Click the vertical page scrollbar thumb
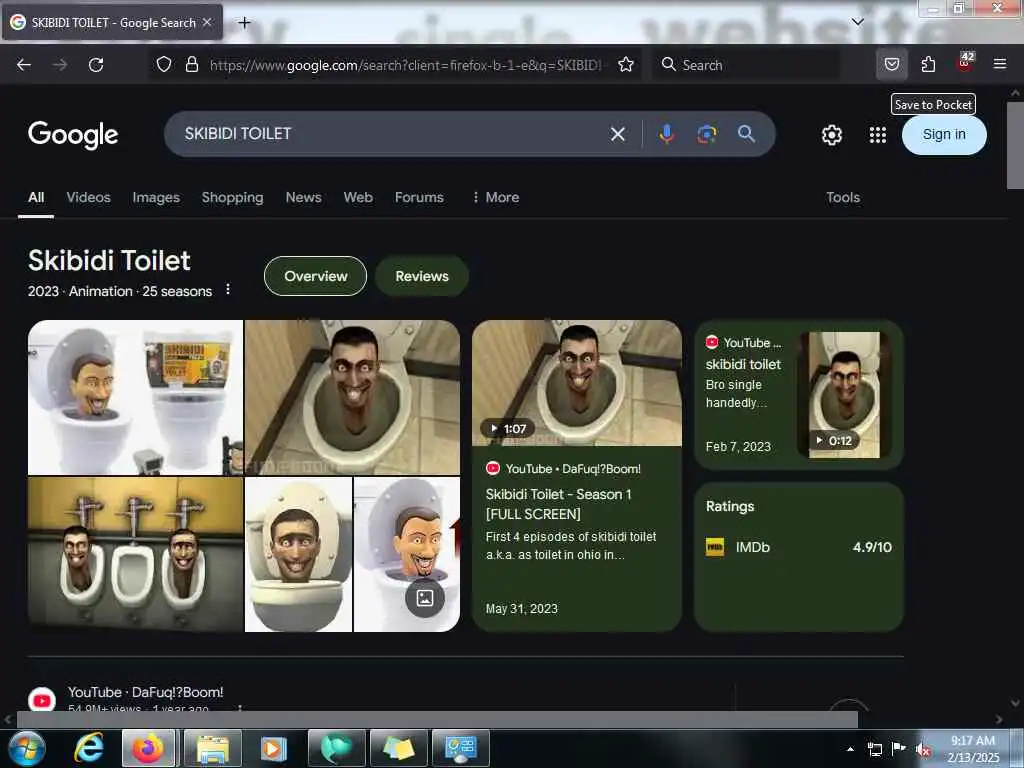Image resolution: width=1024 pixels, height=768 pixels. pyautogui.click(x=1014, y=145)
